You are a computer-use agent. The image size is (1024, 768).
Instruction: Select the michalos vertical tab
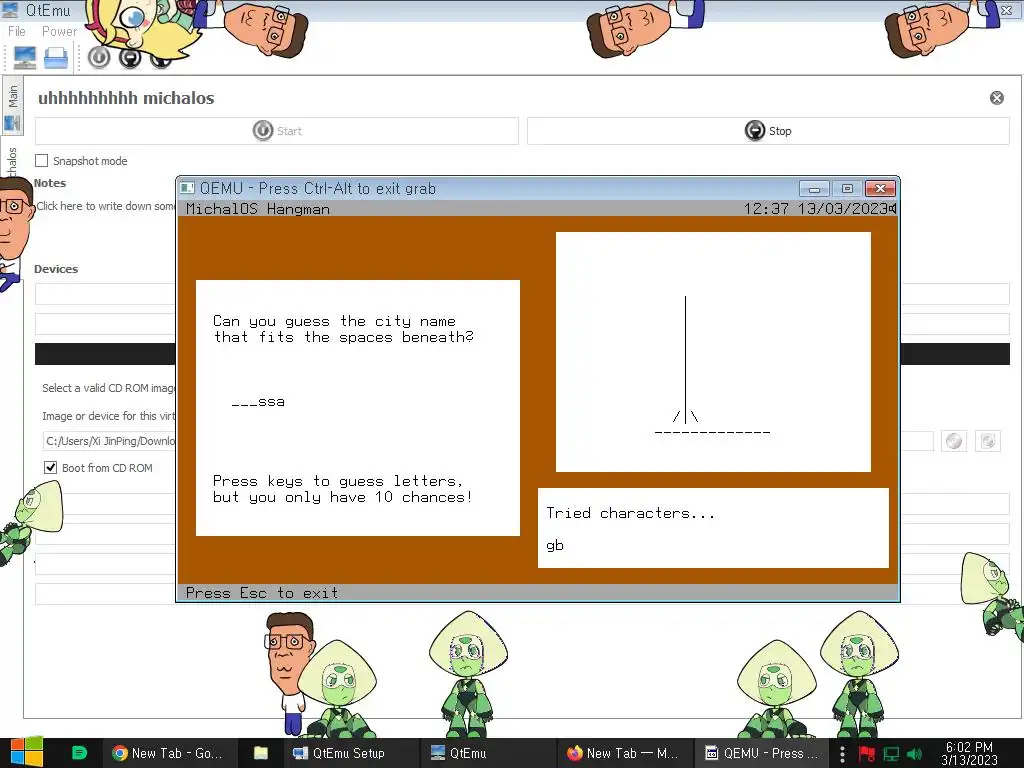pyautogui.click(x=12, y=160)
